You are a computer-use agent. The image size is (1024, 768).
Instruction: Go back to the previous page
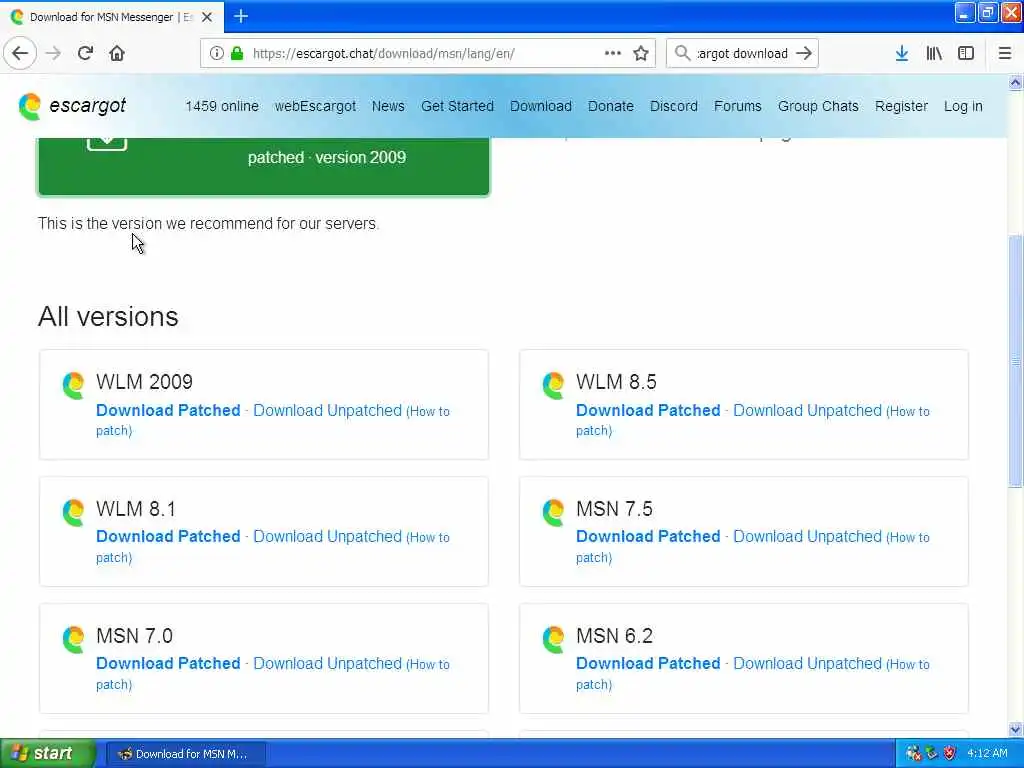tap(20, 54)
